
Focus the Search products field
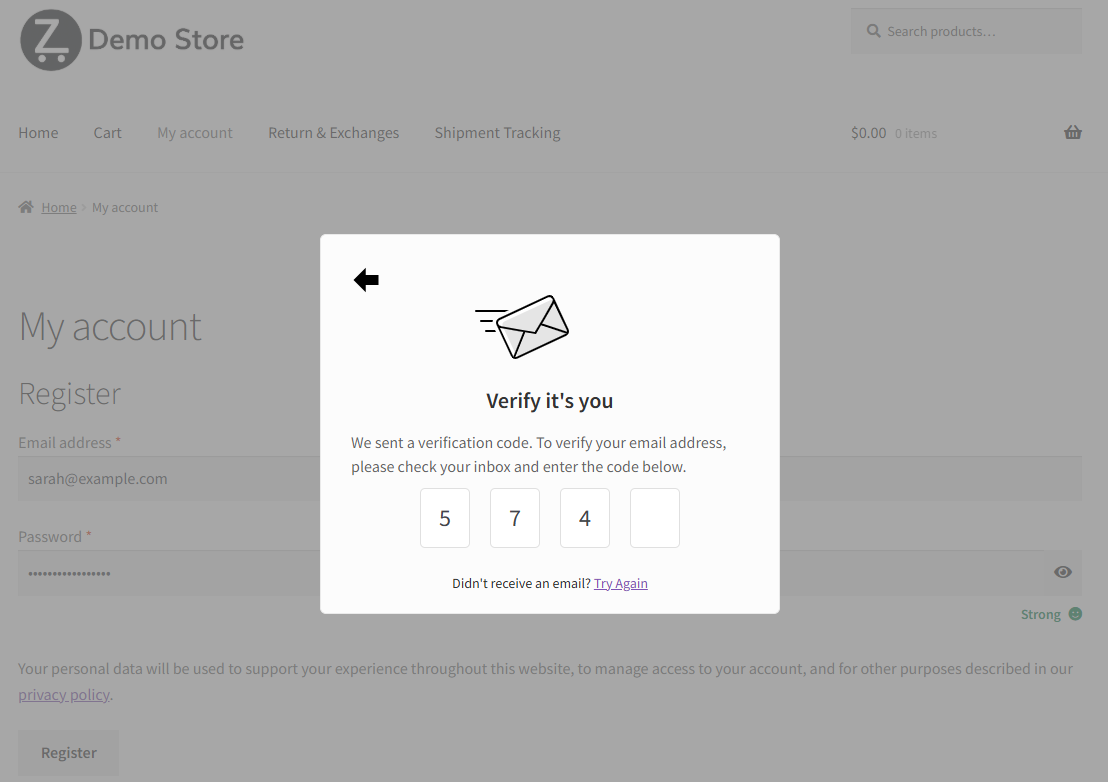(966, 31)
